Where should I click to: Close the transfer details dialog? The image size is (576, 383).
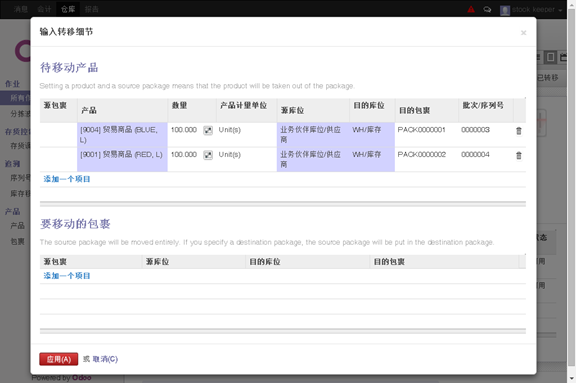[523, 33]
